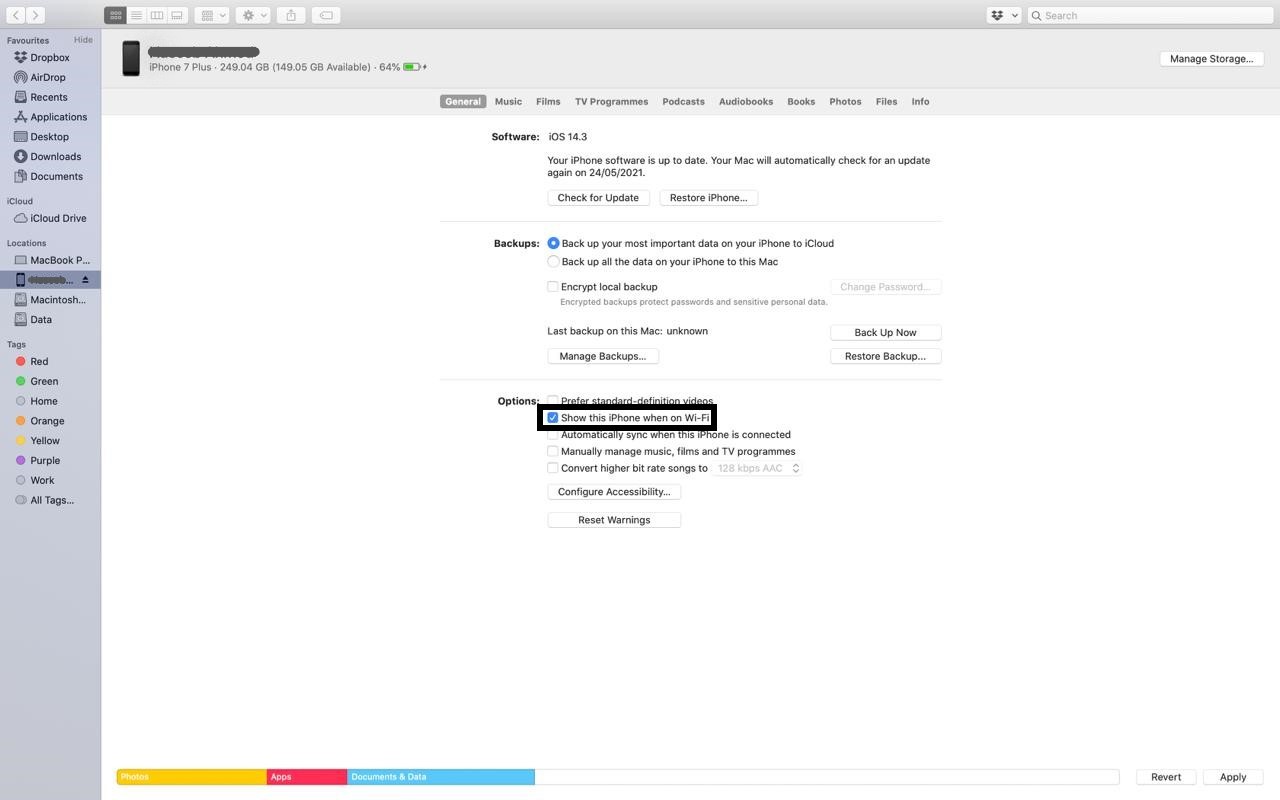Open the Podcasts tab
The width and height of the screenshot is (1280, 800).
(682, 101)
